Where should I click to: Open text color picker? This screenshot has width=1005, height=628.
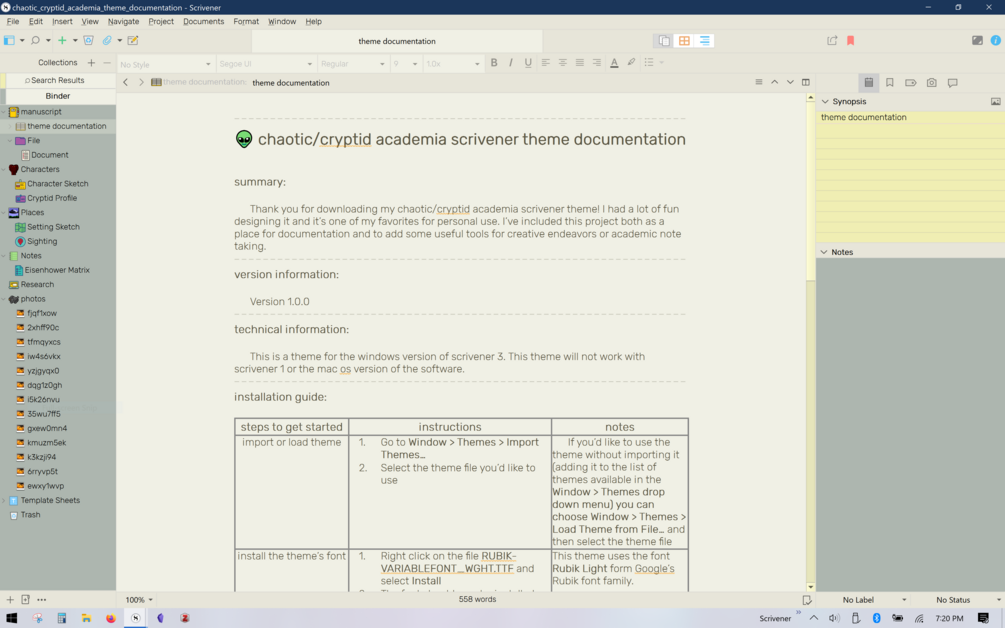(614, 63)
